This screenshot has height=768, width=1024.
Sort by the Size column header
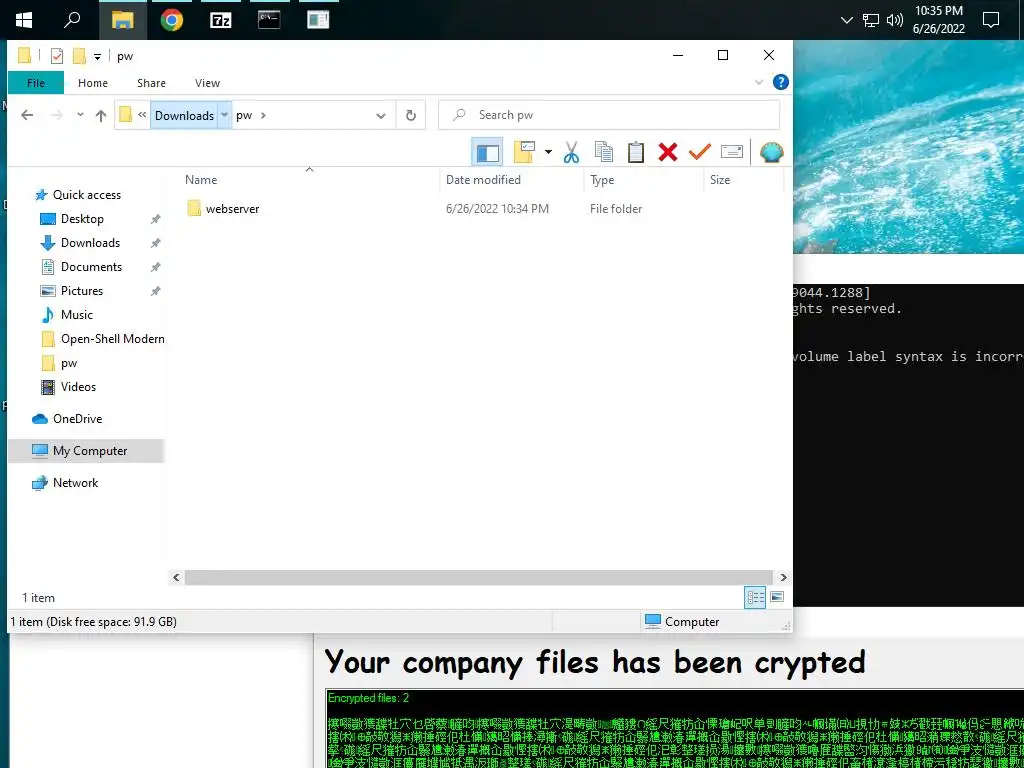click(720, 180)
